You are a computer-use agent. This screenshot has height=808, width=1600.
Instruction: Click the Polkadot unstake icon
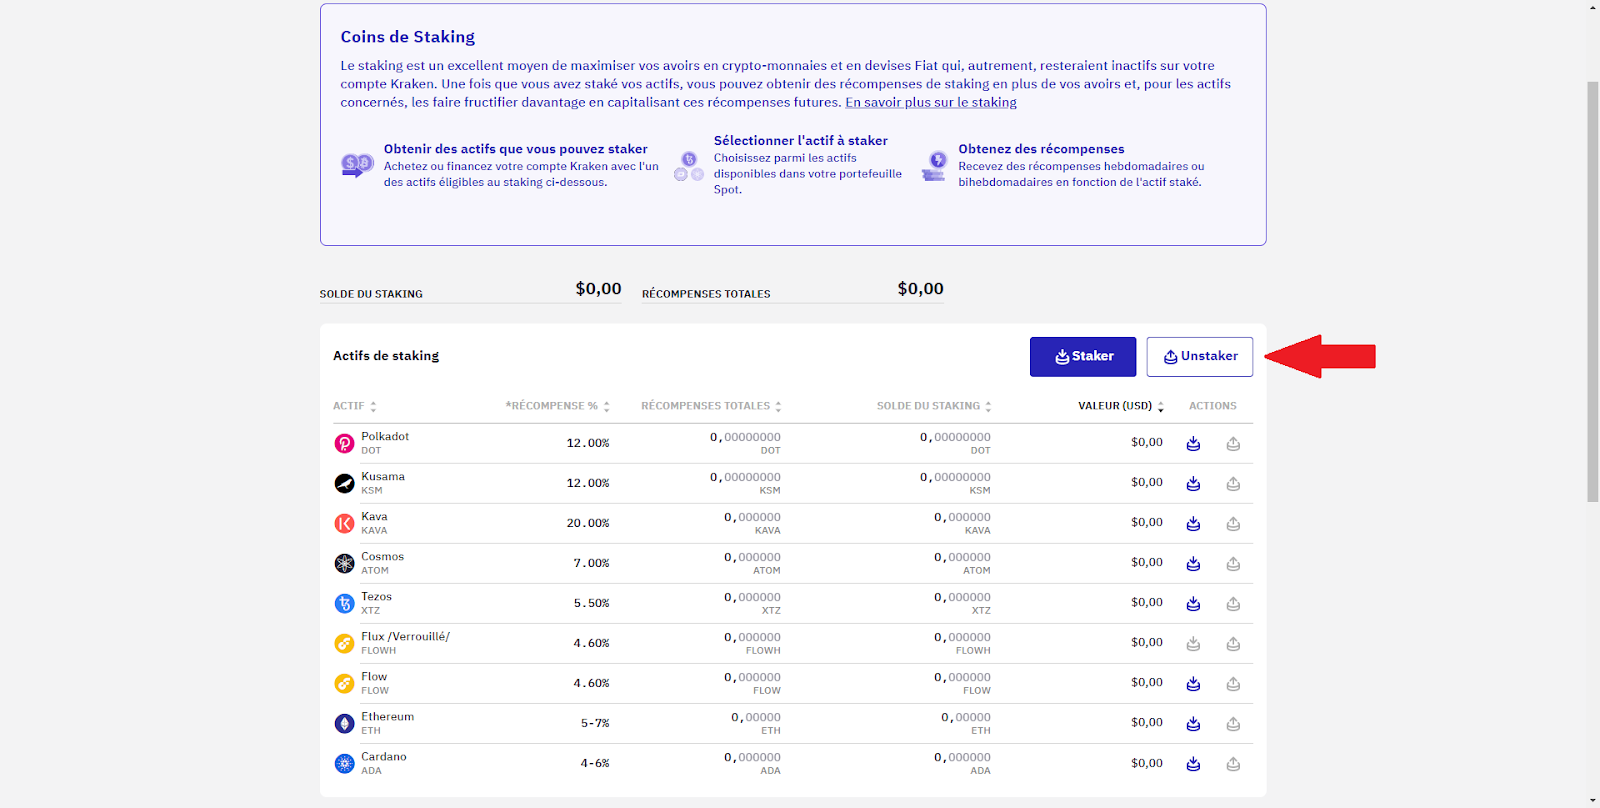pyautogui.click(x=1233, y=443)
